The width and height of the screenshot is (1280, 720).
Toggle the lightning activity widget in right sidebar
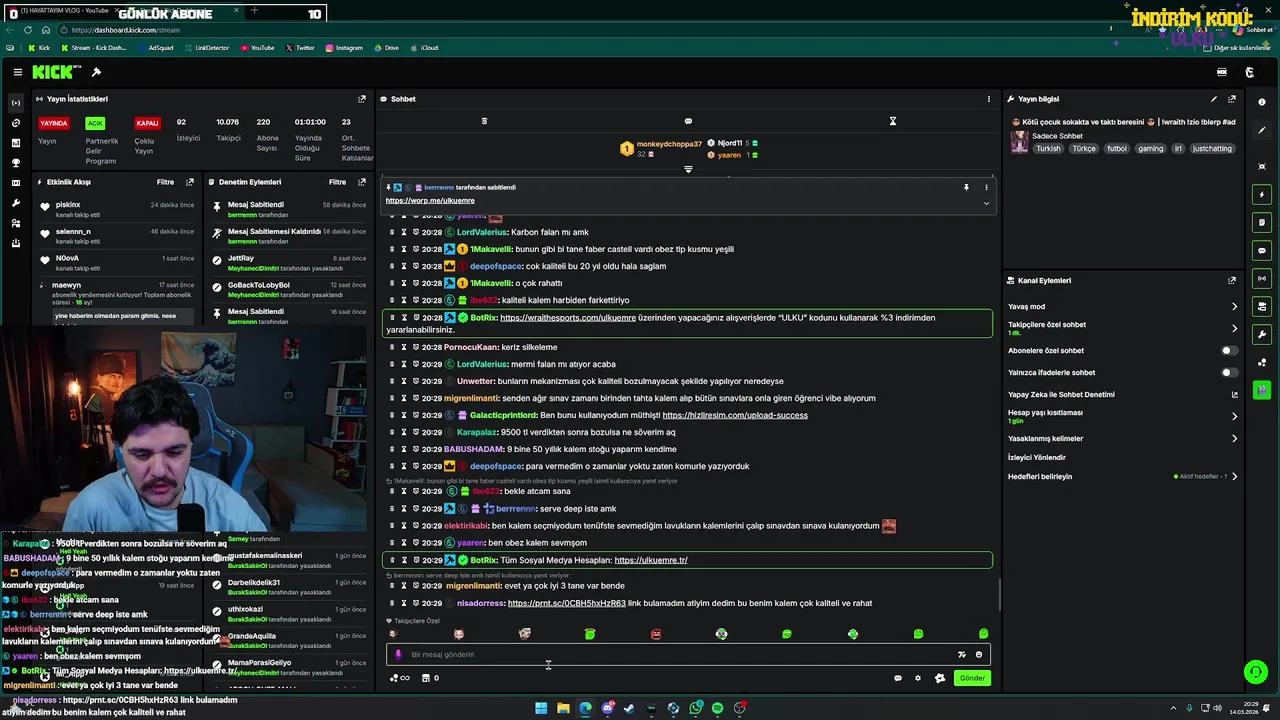click(1262, 194)
